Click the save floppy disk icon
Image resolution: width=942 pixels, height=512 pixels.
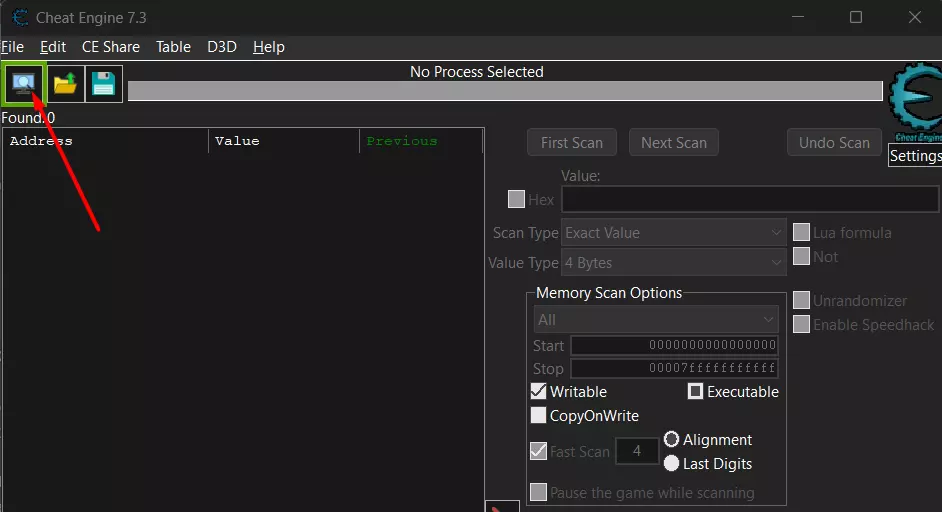tap(103, 84)
